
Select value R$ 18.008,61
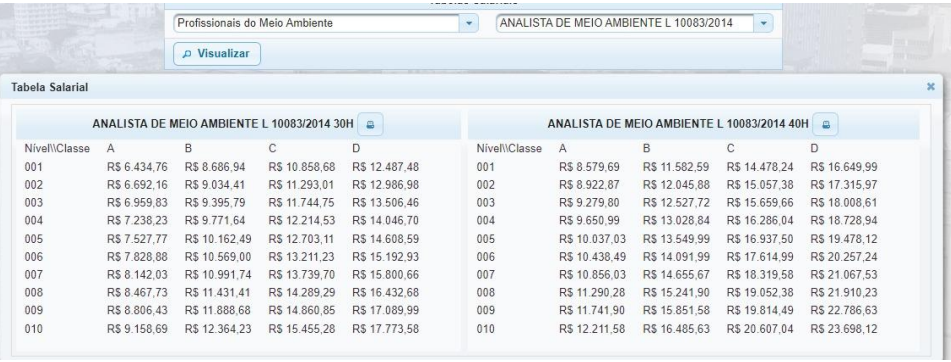pos(844,203)
